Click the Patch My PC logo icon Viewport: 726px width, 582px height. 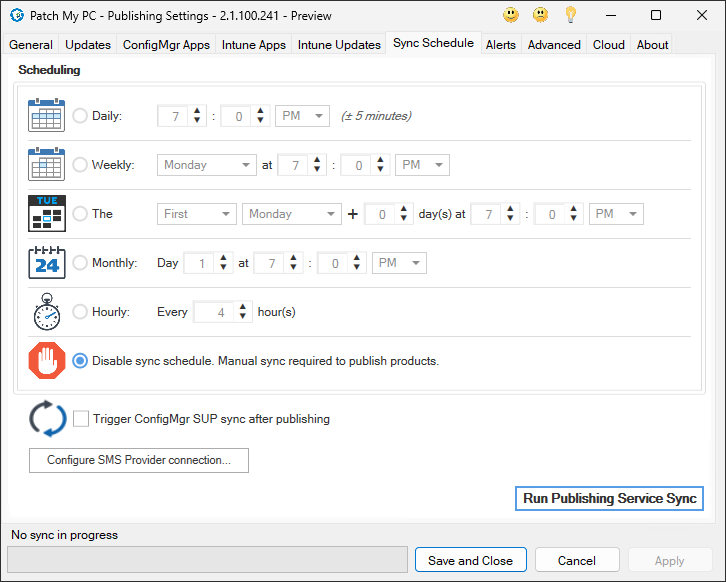(17, 15)
